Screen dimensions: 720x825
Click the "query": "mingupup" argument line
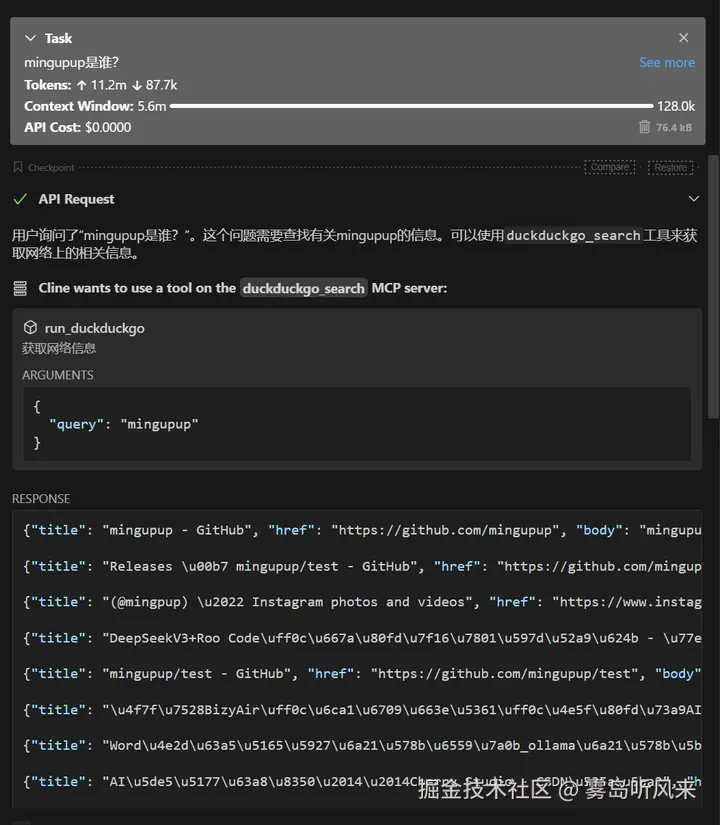pos(124,424)
